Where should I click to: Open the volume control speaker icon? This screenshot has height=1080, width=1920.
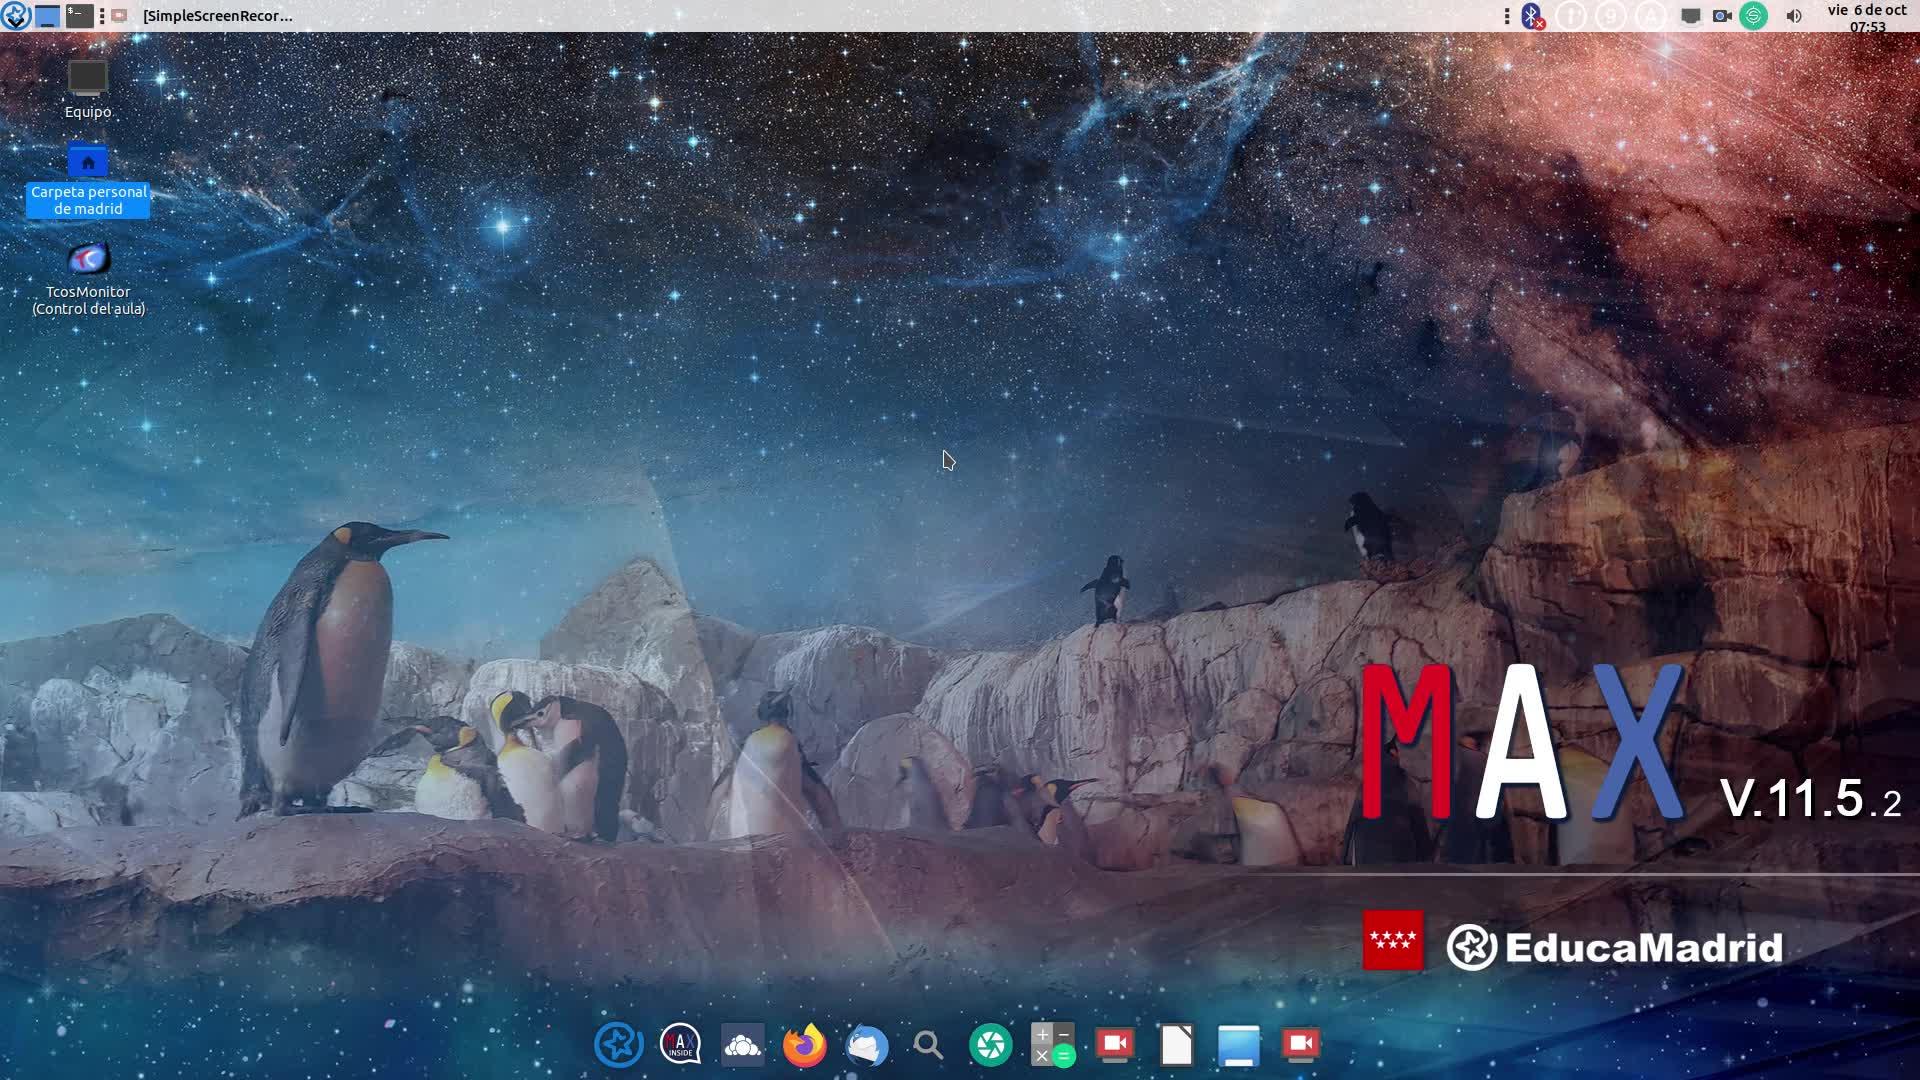point(1794,15)
